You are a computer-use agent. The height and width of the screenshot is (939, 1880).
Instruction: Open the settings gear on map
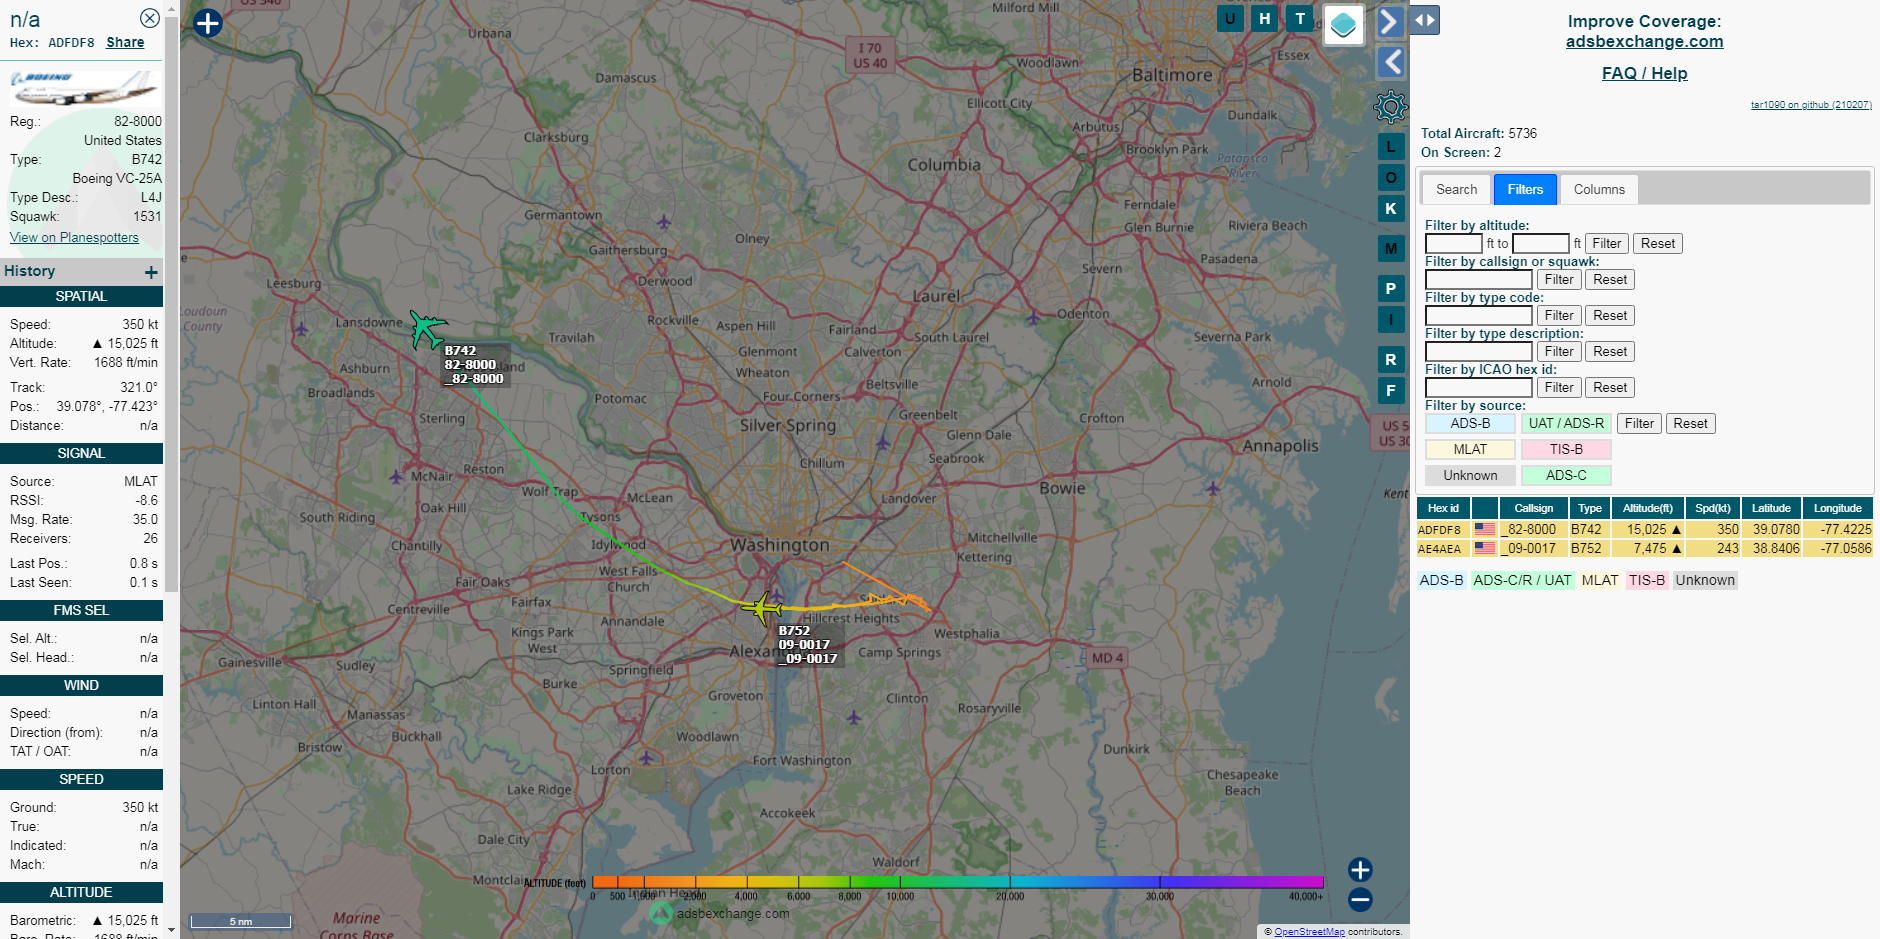point(1390,106)
